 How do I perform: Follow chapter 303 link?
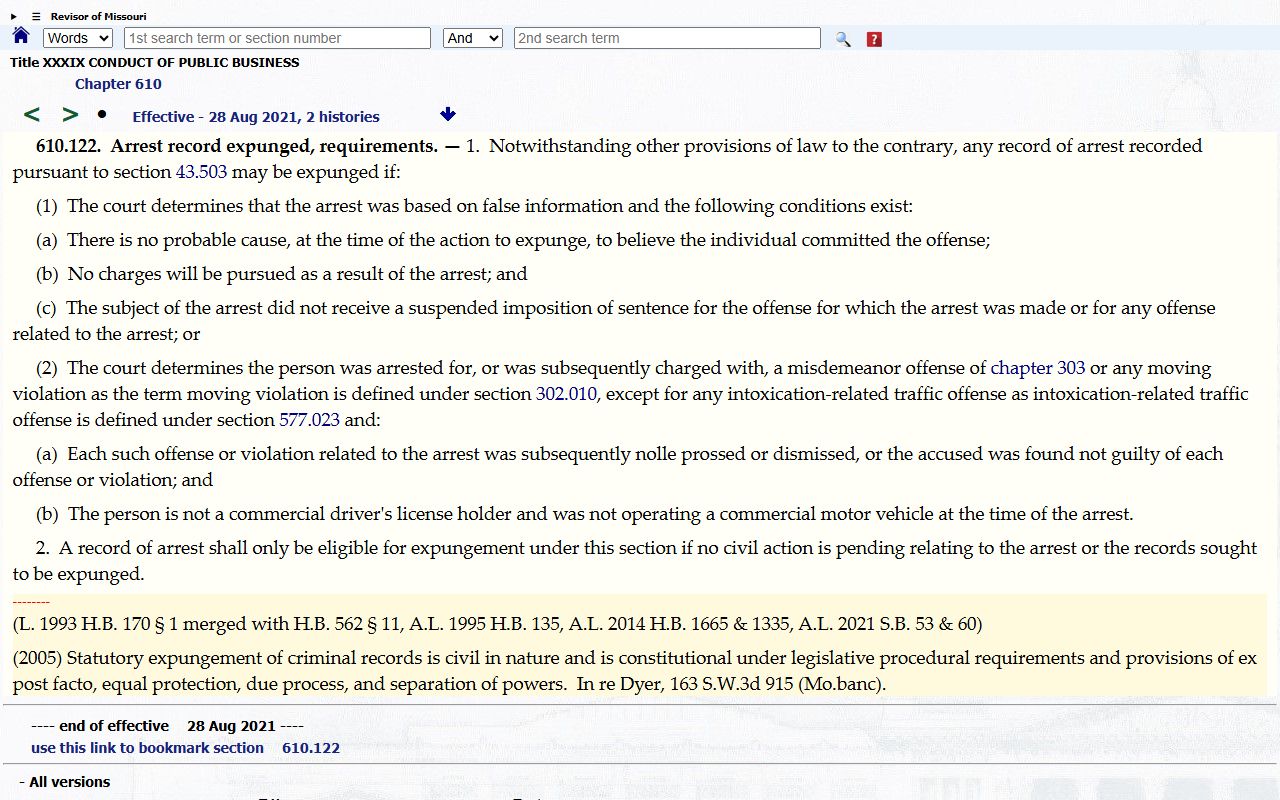pyautogui.click(x=1038, y=368)
